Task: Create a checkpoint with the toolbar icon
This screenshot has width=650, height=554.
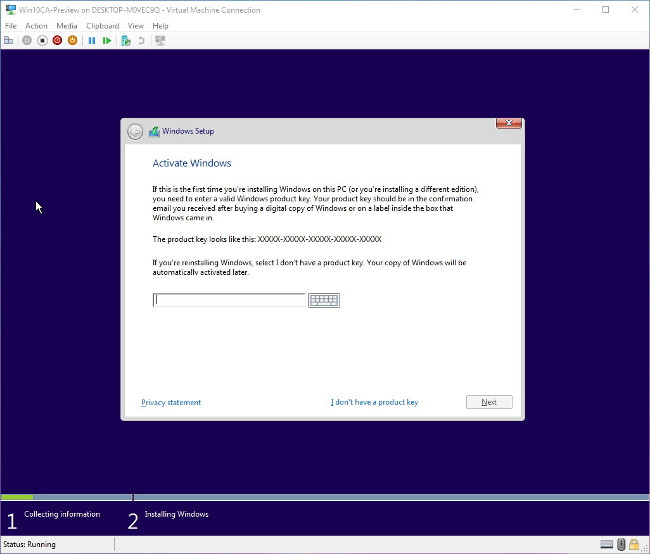Action: (x=126, y=41)
